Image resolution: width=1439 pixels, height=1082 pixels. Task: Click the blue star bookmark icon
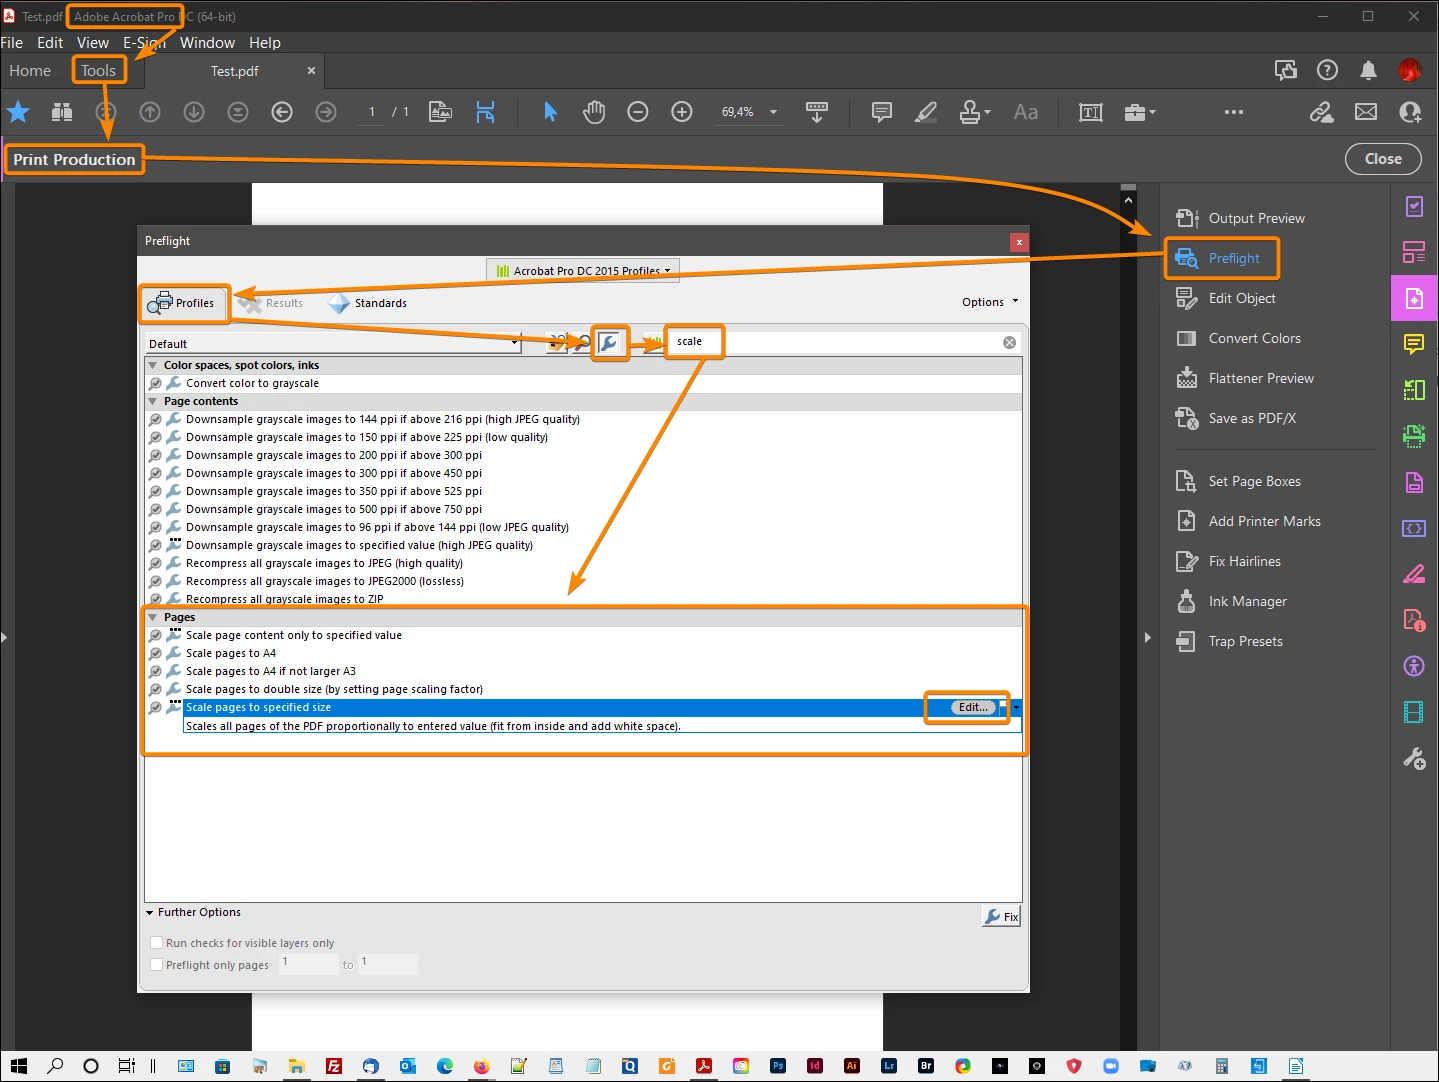pyautogui.click(x=18, y=112)
